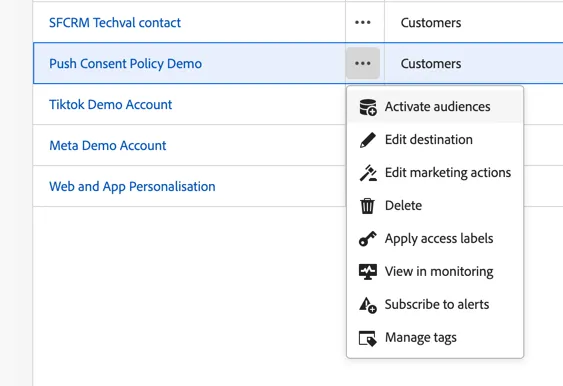The image size is (563, 386).
Task: Open Web and App Personalisation link
Action: click(132, 187)
